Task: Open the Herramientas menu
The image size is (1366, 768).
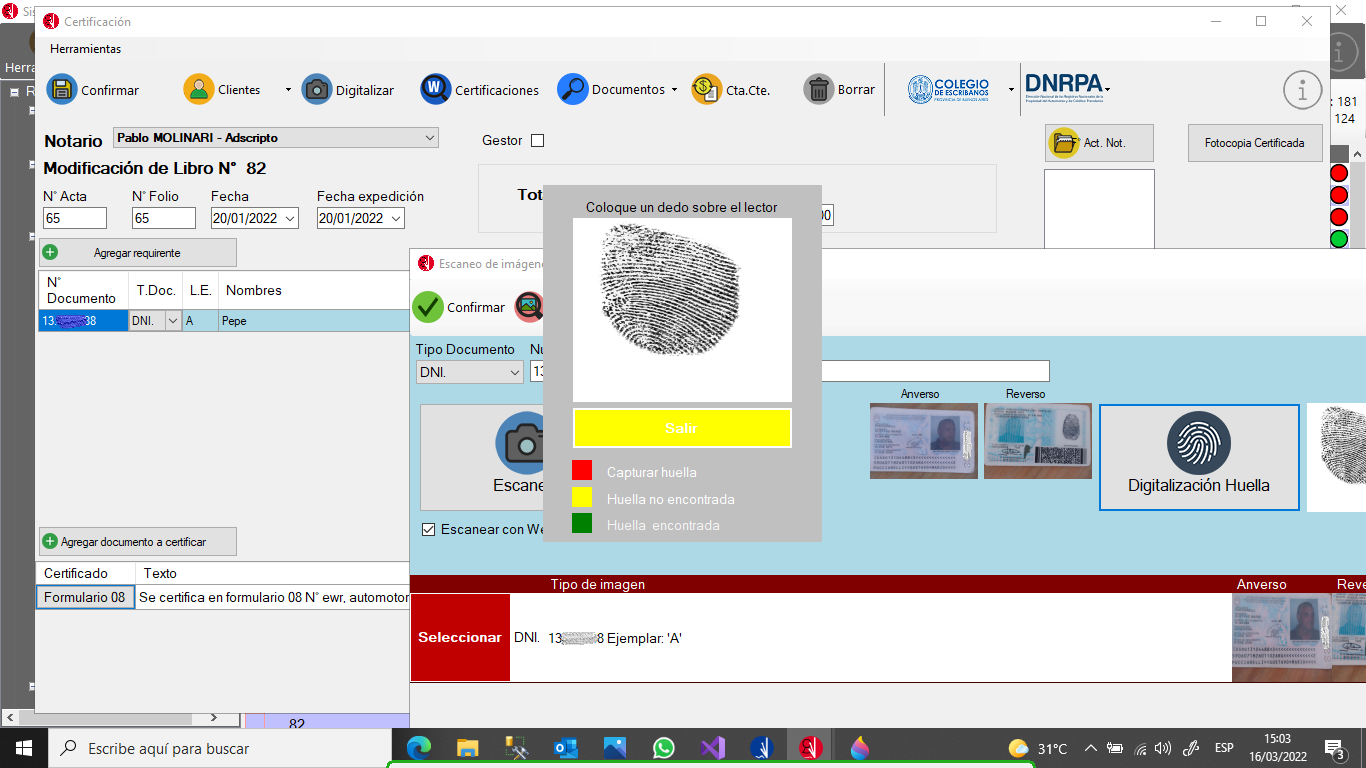Action: pyautogui.click(x=85, y=48)
